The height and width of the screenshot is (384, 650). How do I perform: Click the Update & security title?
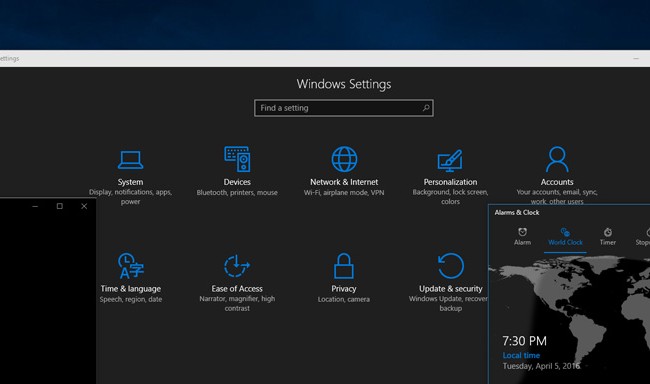tap(451, 289)
